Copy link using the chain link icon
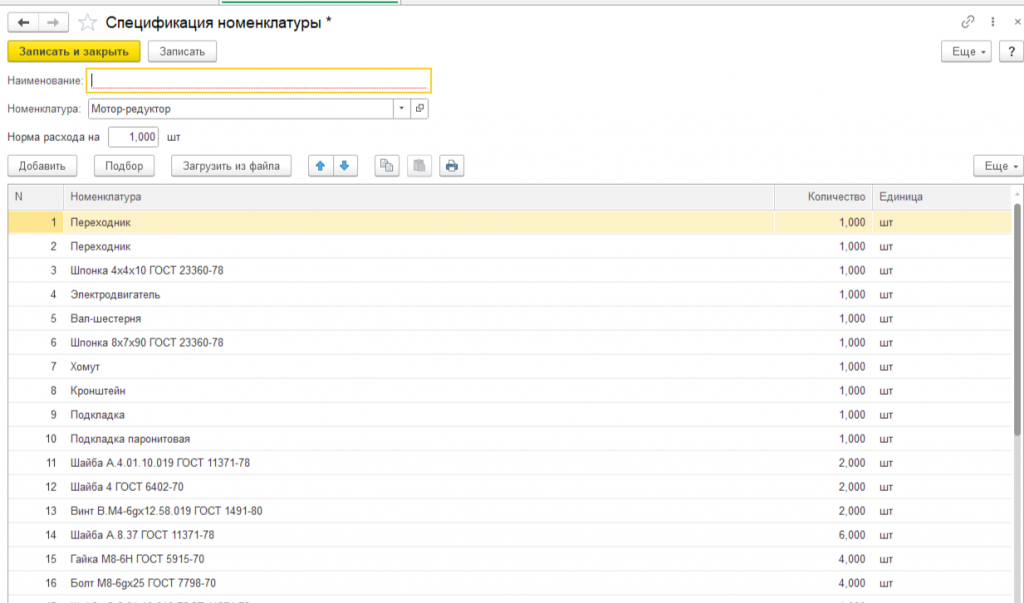Viewport: 1024px width, 603px height. pos(968,22)
